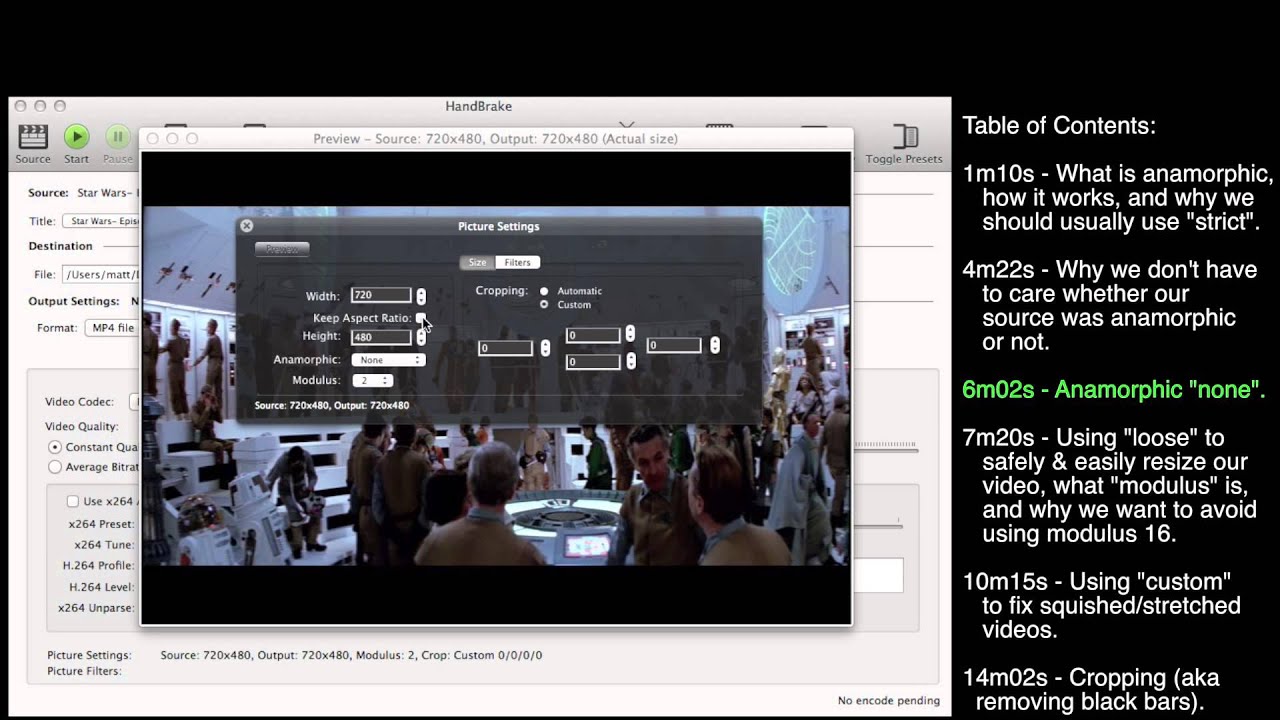Click the Height stepper arrows
The image size is (1280, 720).
(421, 337)
